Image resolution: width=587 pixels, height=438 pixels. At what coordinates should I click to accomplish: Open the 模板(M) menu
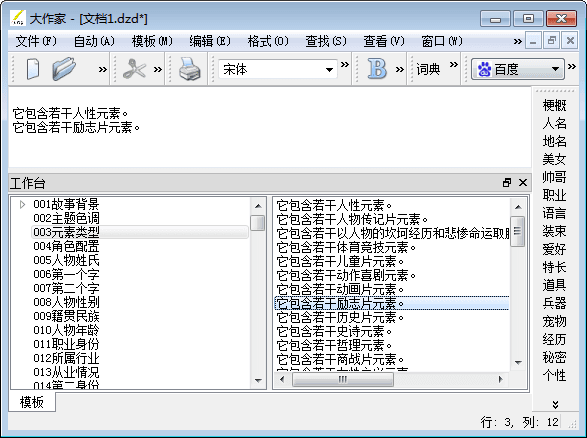click(152, 41)
